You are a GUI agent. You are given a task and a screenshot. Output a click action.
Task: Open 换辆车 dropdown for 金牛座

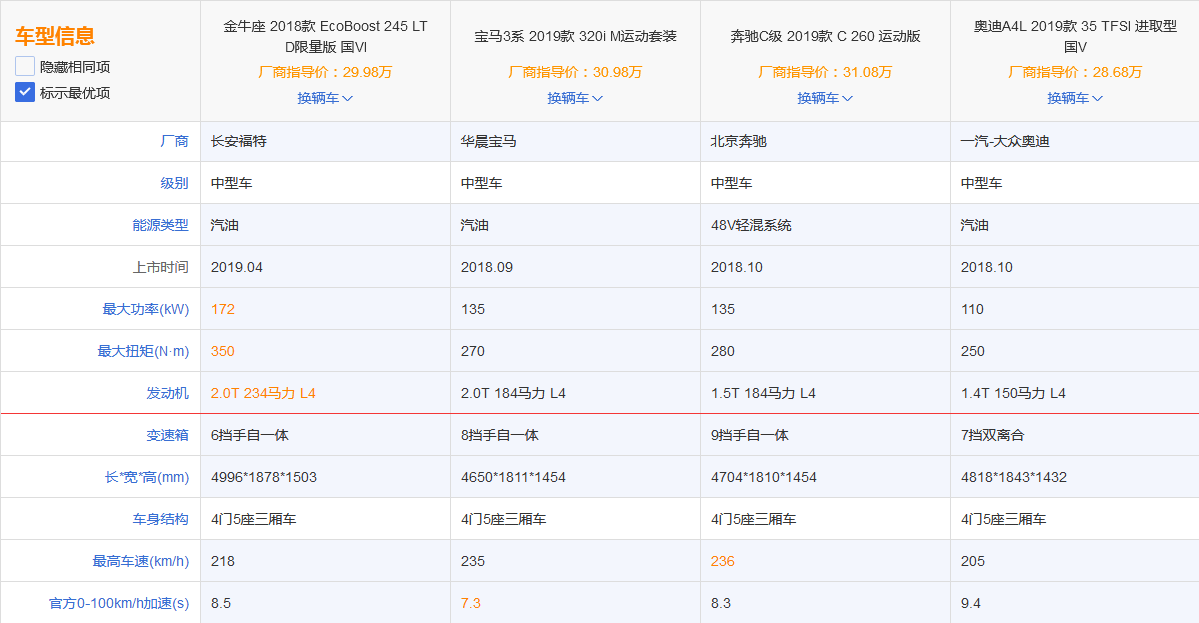(x=325, y=98)
